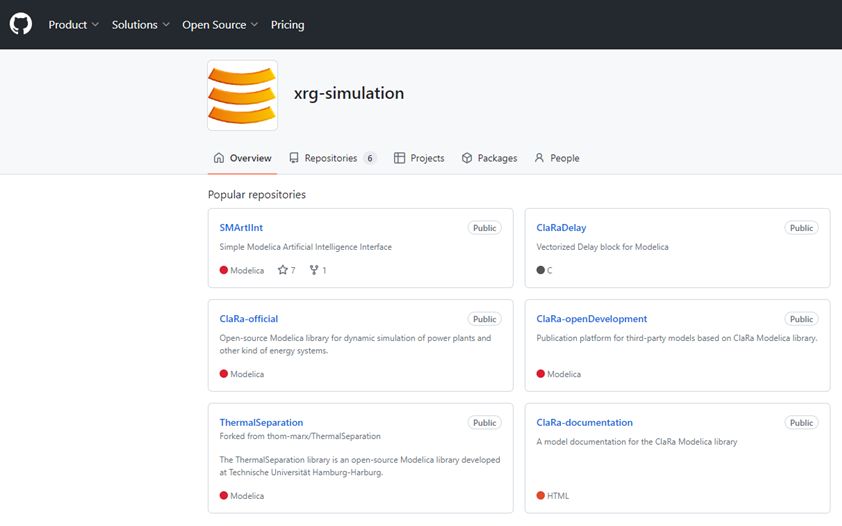This screenshot has width=842, height=526.
Task: Click the star icon on SMArtIInt
Action: click(x=282, y=270)
